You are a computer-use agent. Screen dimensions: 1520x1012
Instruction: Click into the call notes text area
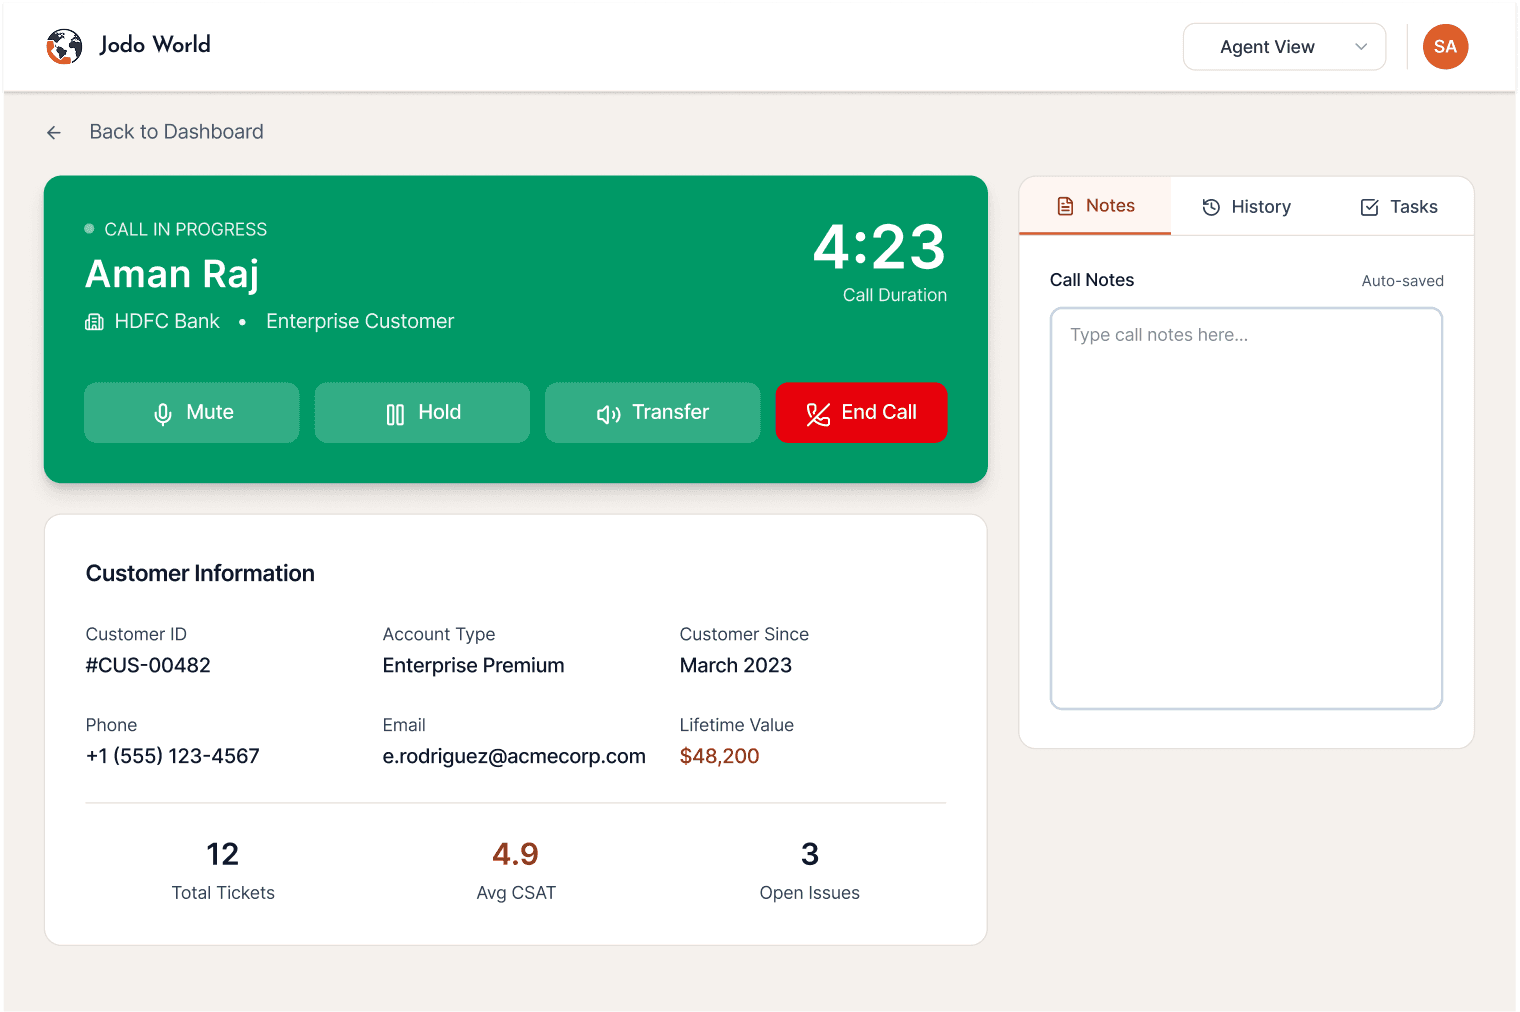pyautogui.click(x=1246, y=509)
